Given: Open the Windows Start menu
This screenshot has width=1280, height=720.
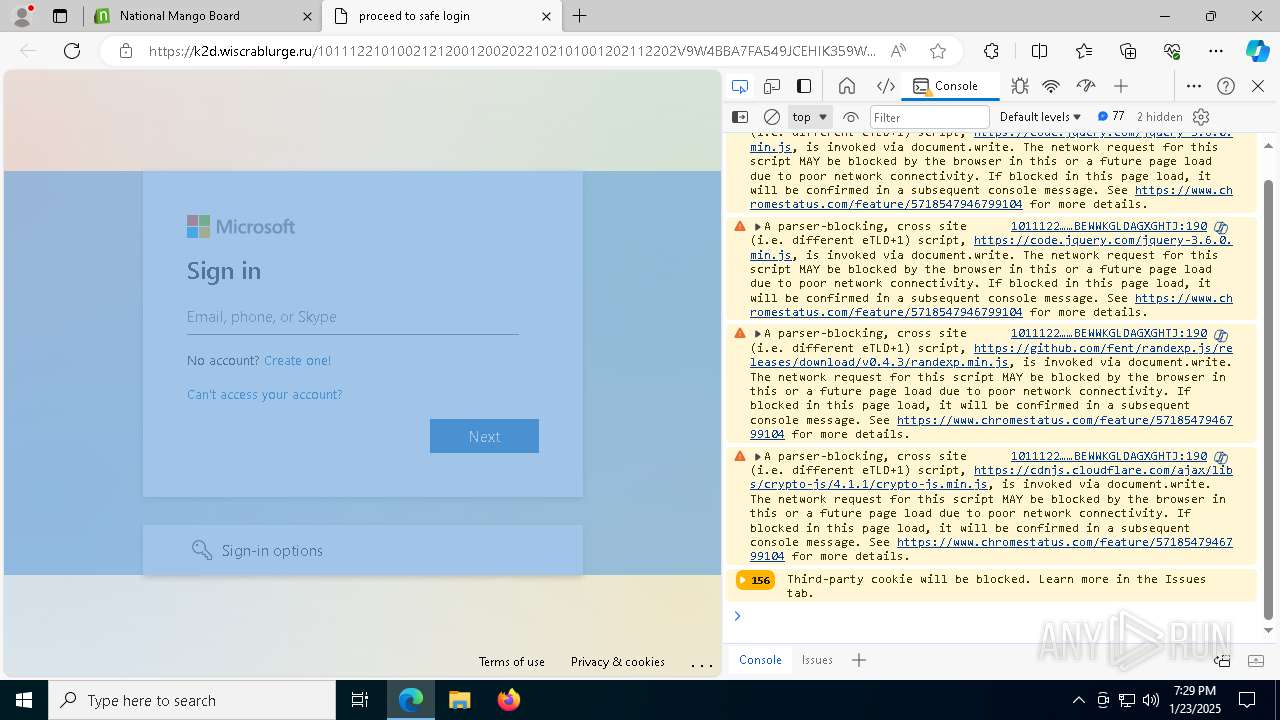Looking at the screenshot, I should pyautogui.click(x=23, y=700).
